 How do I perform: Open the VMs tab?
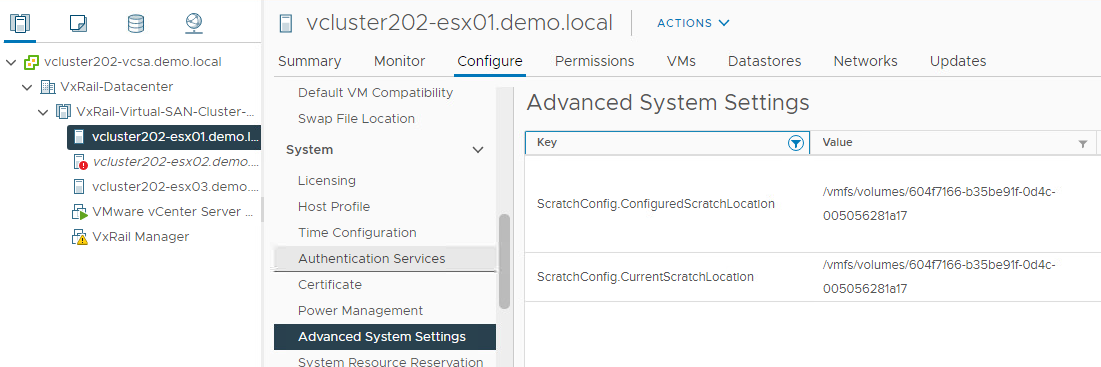pyautogui.click(x=681, y=61)
